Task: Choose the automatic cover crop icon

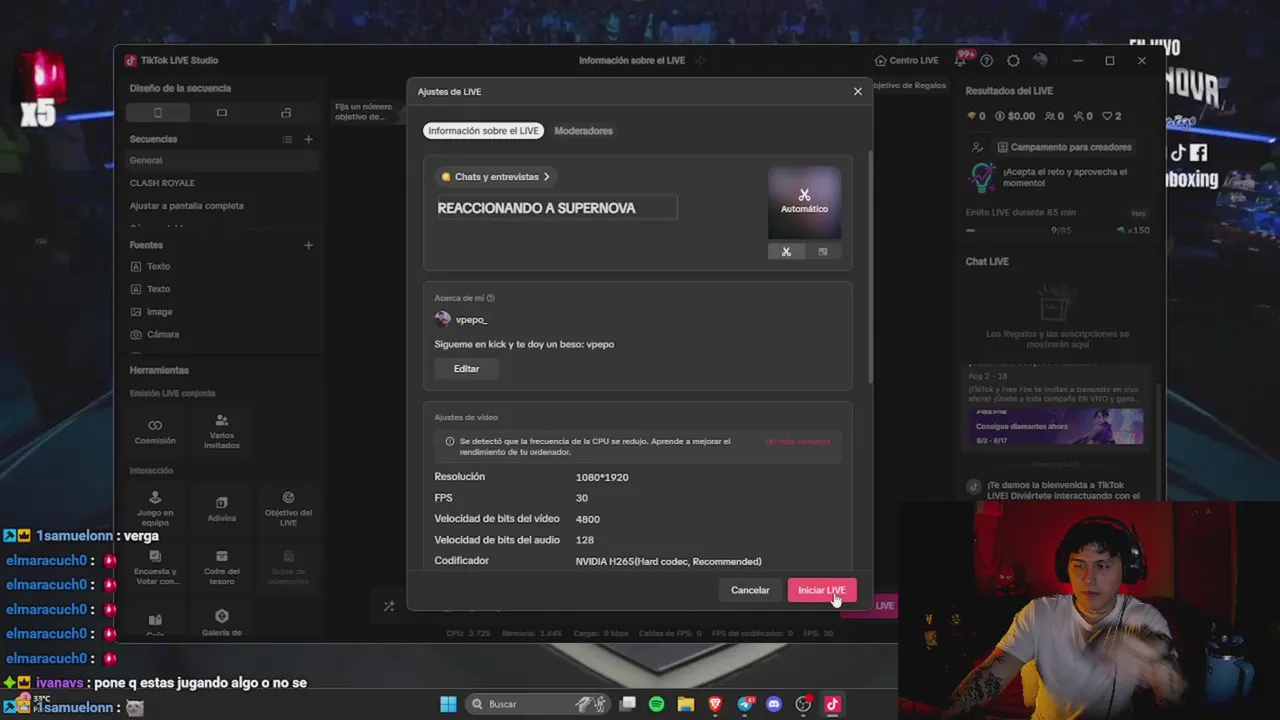Action: pos(786,252)
